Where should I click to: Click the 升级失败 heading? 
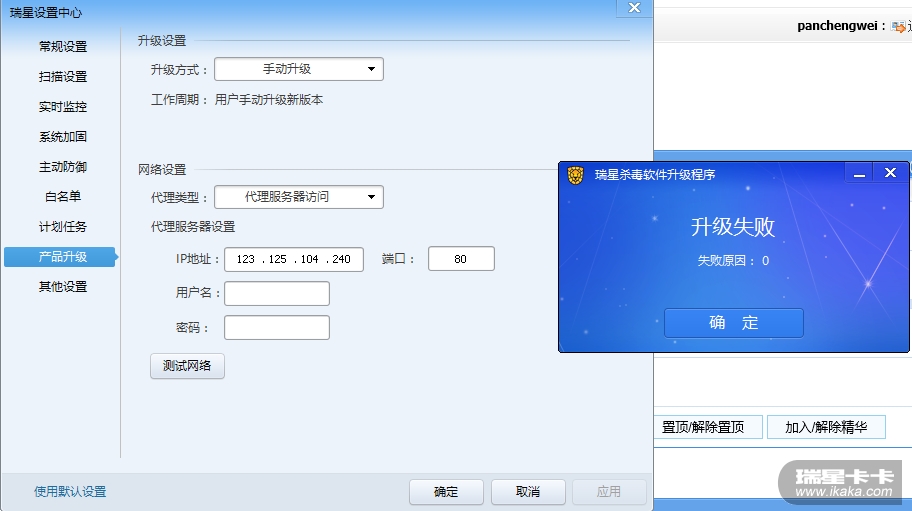pyautogui.click(x=733, y=227)
